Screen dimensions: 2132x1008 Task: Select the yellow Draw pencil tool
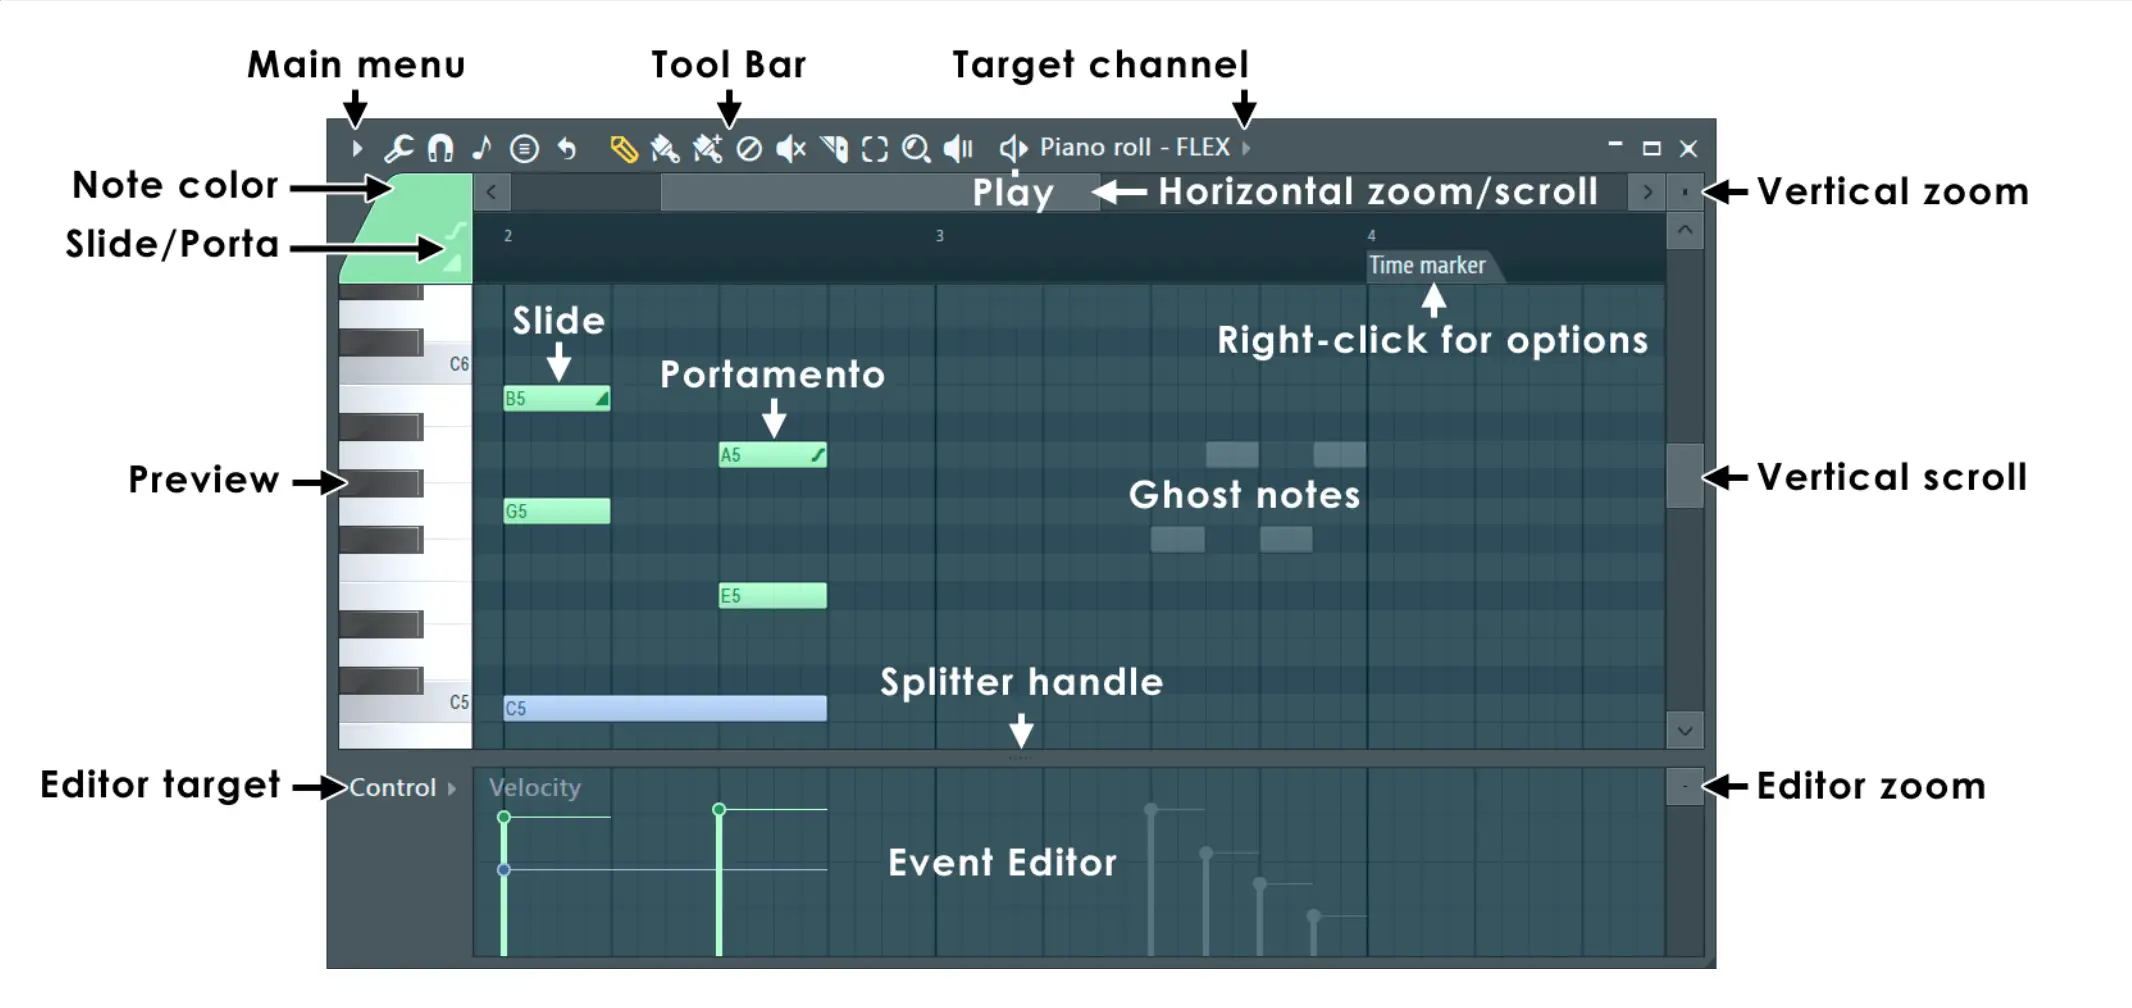coord(623,149)
